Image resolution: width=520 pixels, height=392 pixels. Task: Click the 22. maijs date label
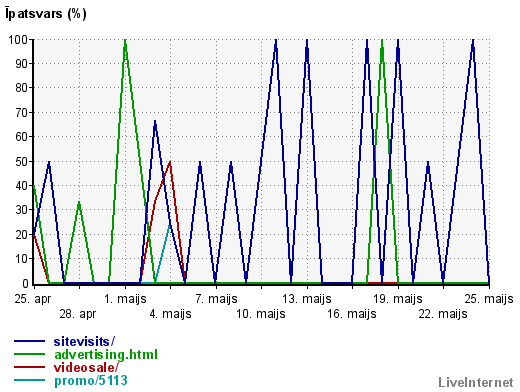443,314
